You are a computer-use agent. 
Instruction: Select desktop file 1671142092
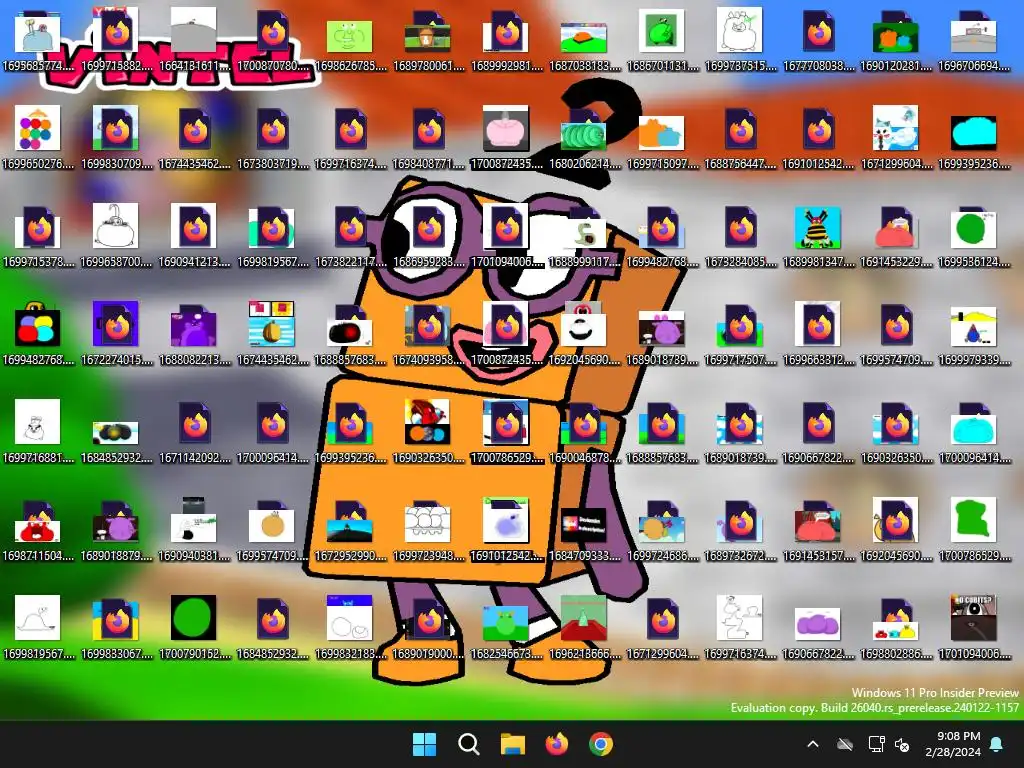pos(194,432)
